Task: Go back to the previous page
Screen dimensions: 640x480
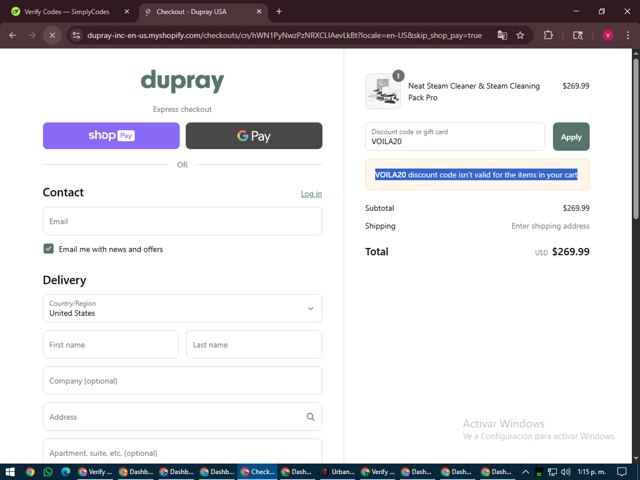Action: 13,36
